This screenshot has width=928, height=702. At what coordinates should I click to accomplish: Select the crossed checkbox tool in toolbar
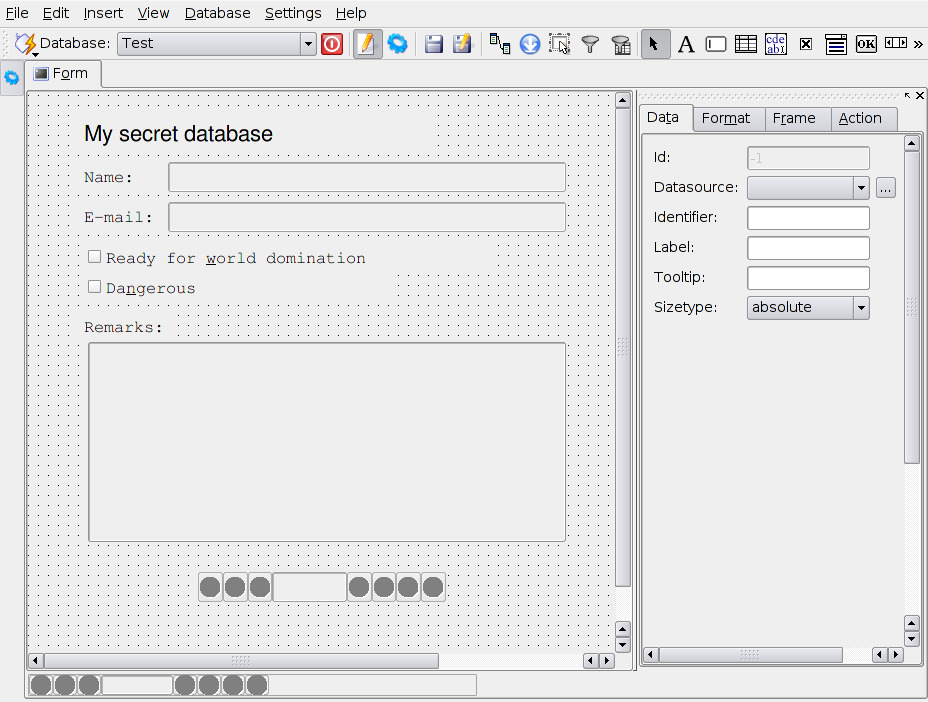coord(805,44)
